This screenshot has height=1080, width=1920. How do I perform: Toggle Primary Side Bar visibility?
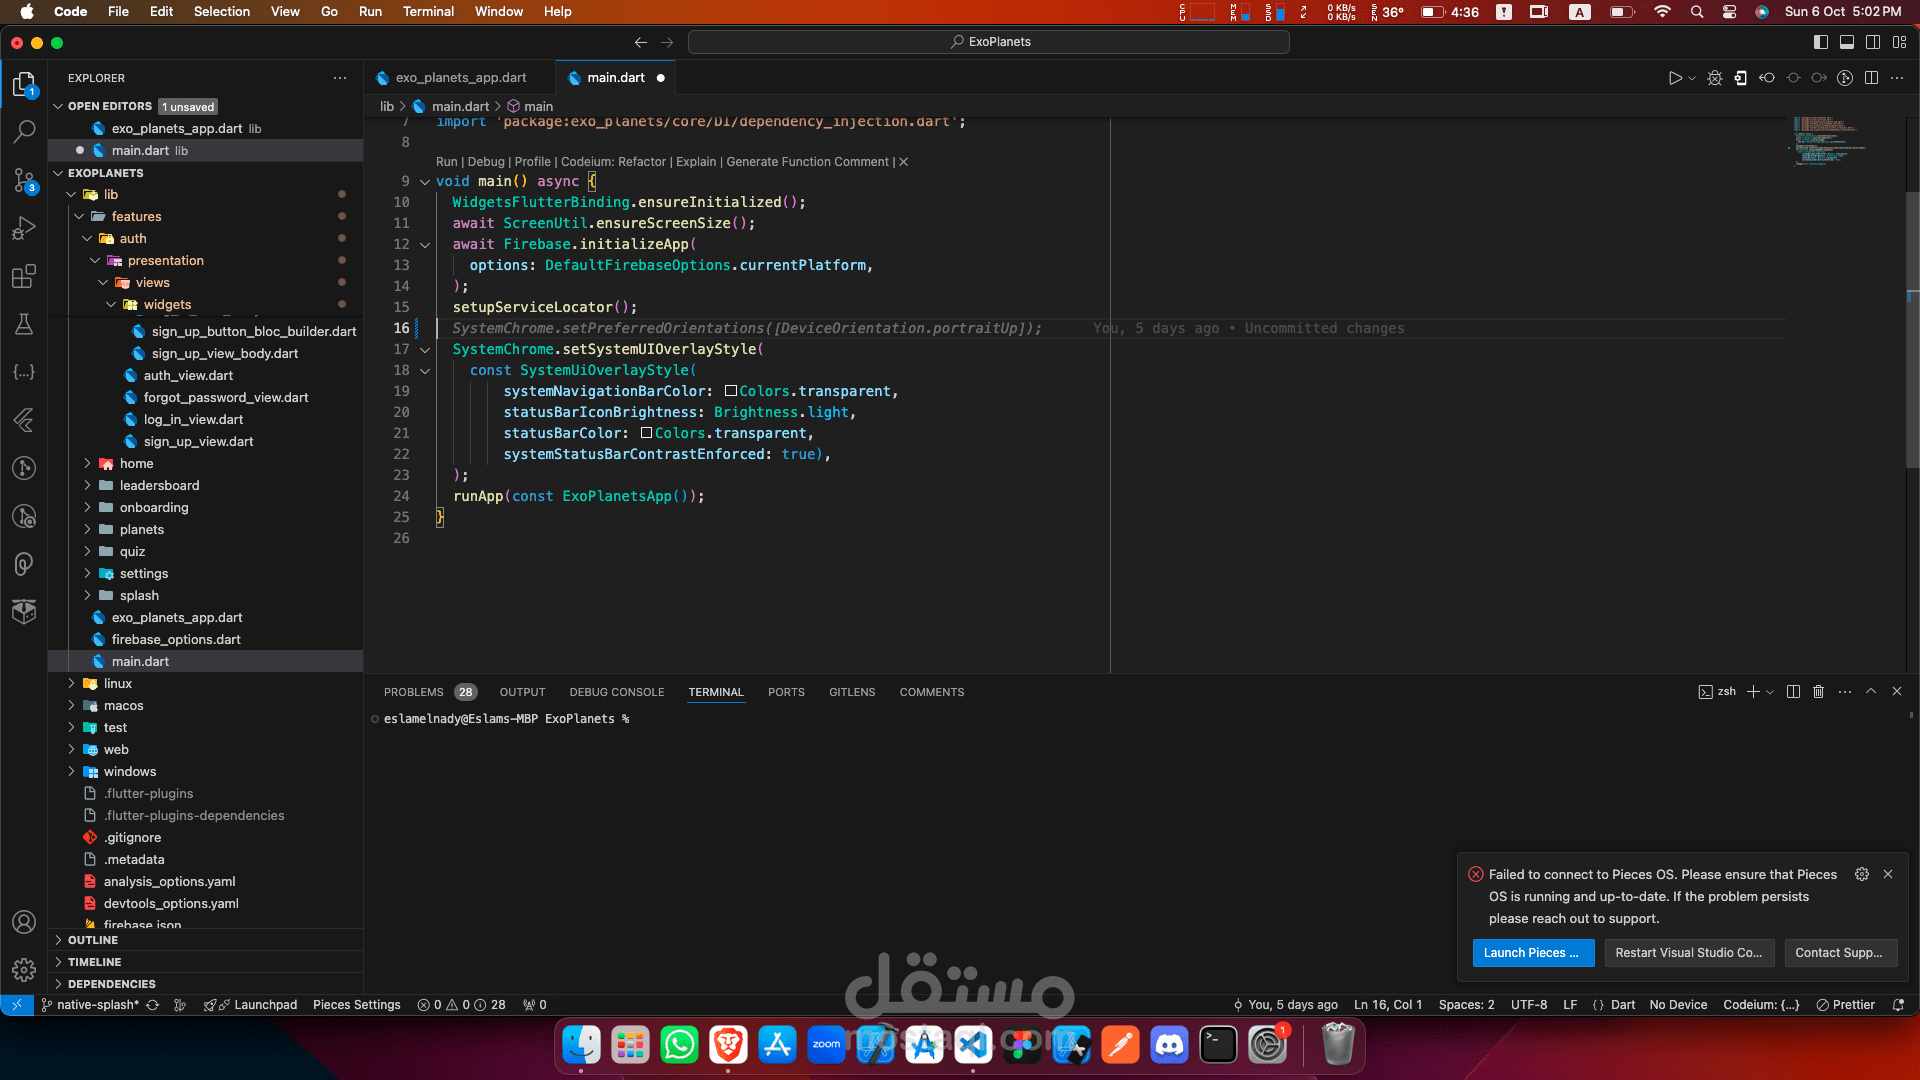1820,42
